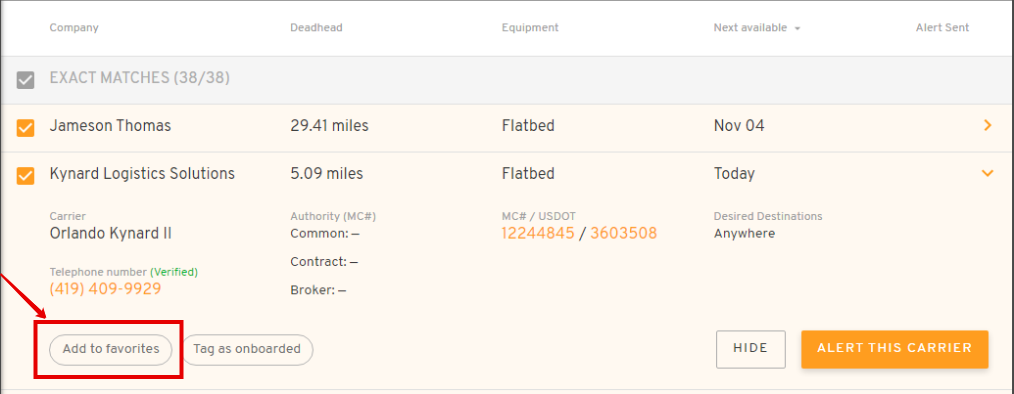
Task: Click the Next available column label
Action: (750, 28)
